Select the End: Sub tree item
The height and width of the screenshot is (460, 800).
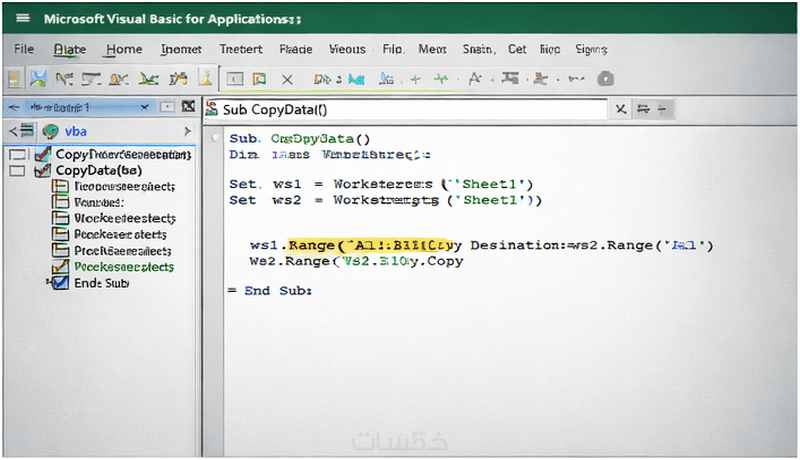(102, 283)
